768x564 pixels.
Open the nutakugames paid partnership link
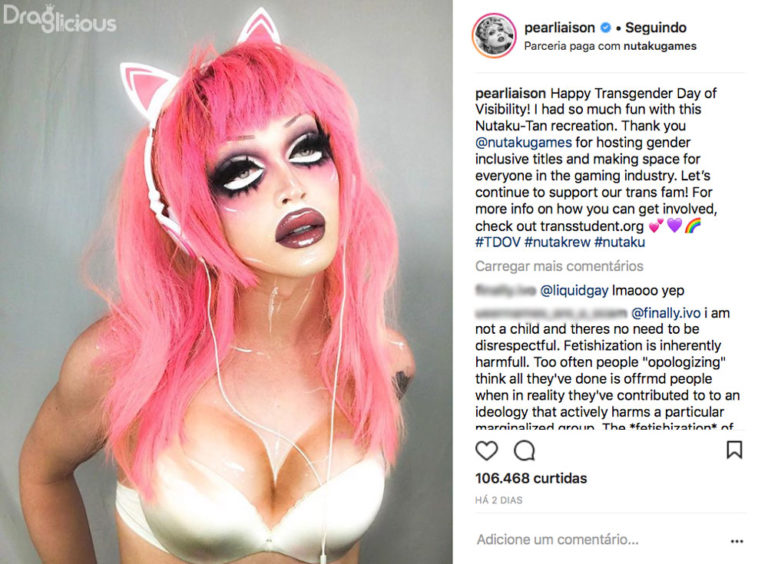click(x=660, y=46)
